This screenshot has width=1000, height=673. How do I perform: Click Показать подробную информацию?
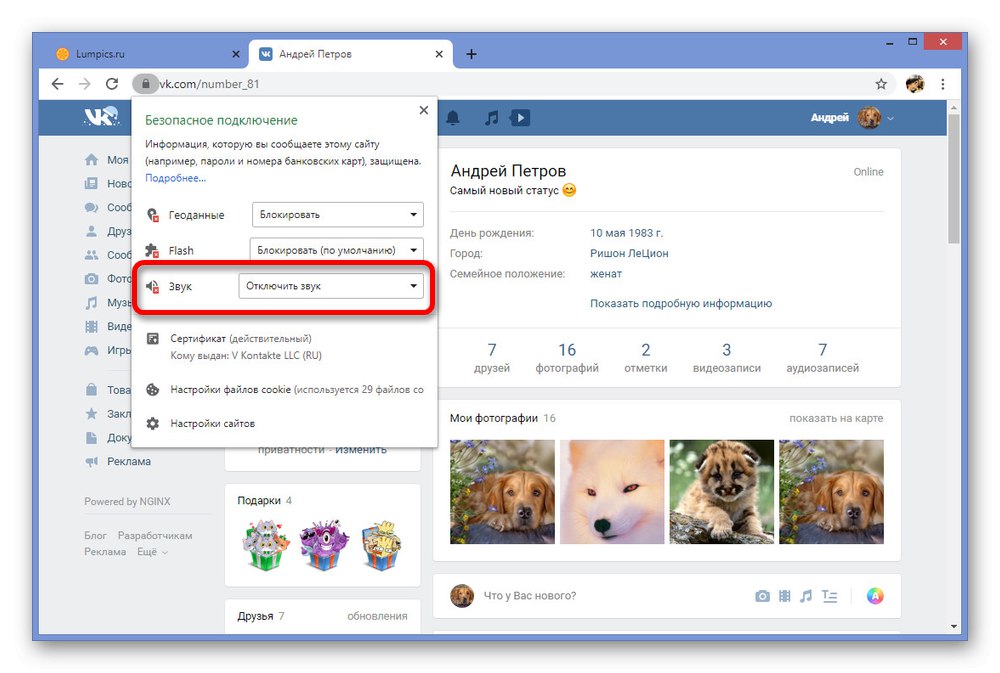(680, 304)
